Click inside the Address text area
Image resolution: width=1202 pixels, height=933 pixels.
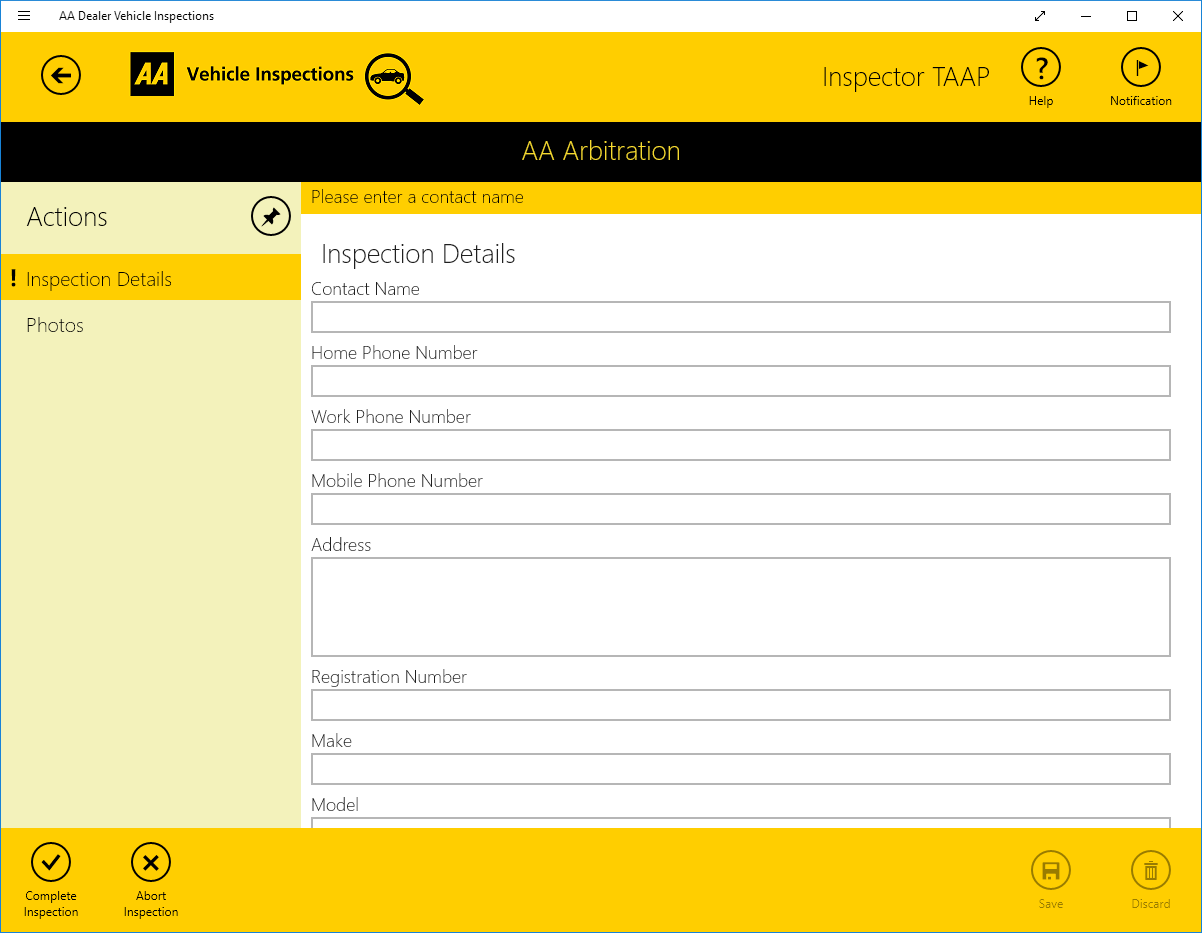(x=741, y=607)
